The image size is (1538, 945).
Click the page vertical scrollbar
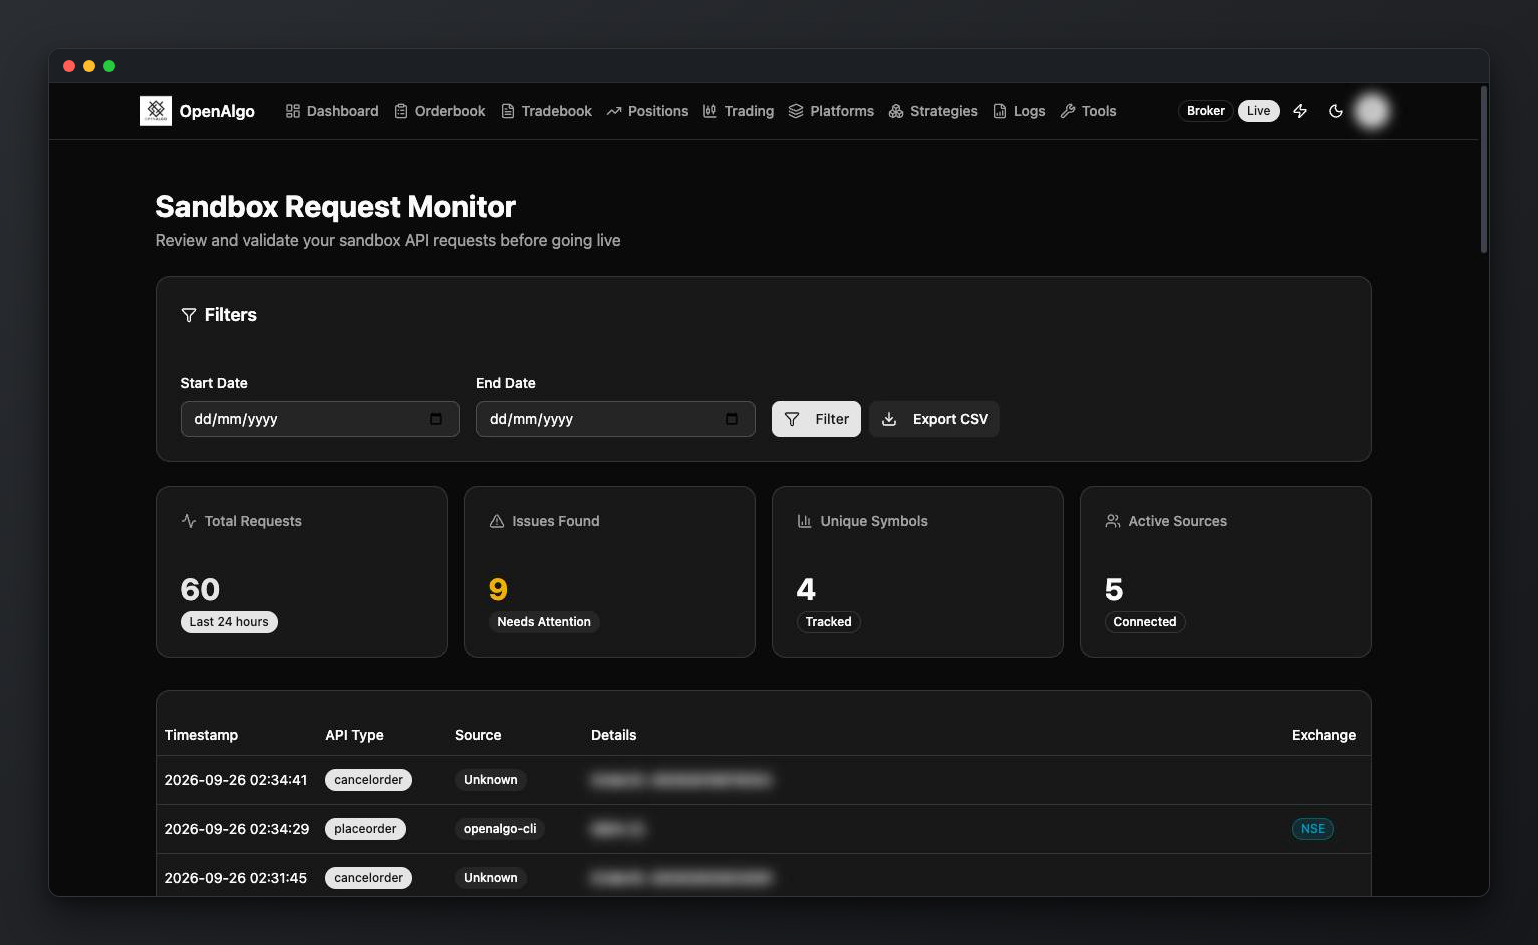[1484, 170]
